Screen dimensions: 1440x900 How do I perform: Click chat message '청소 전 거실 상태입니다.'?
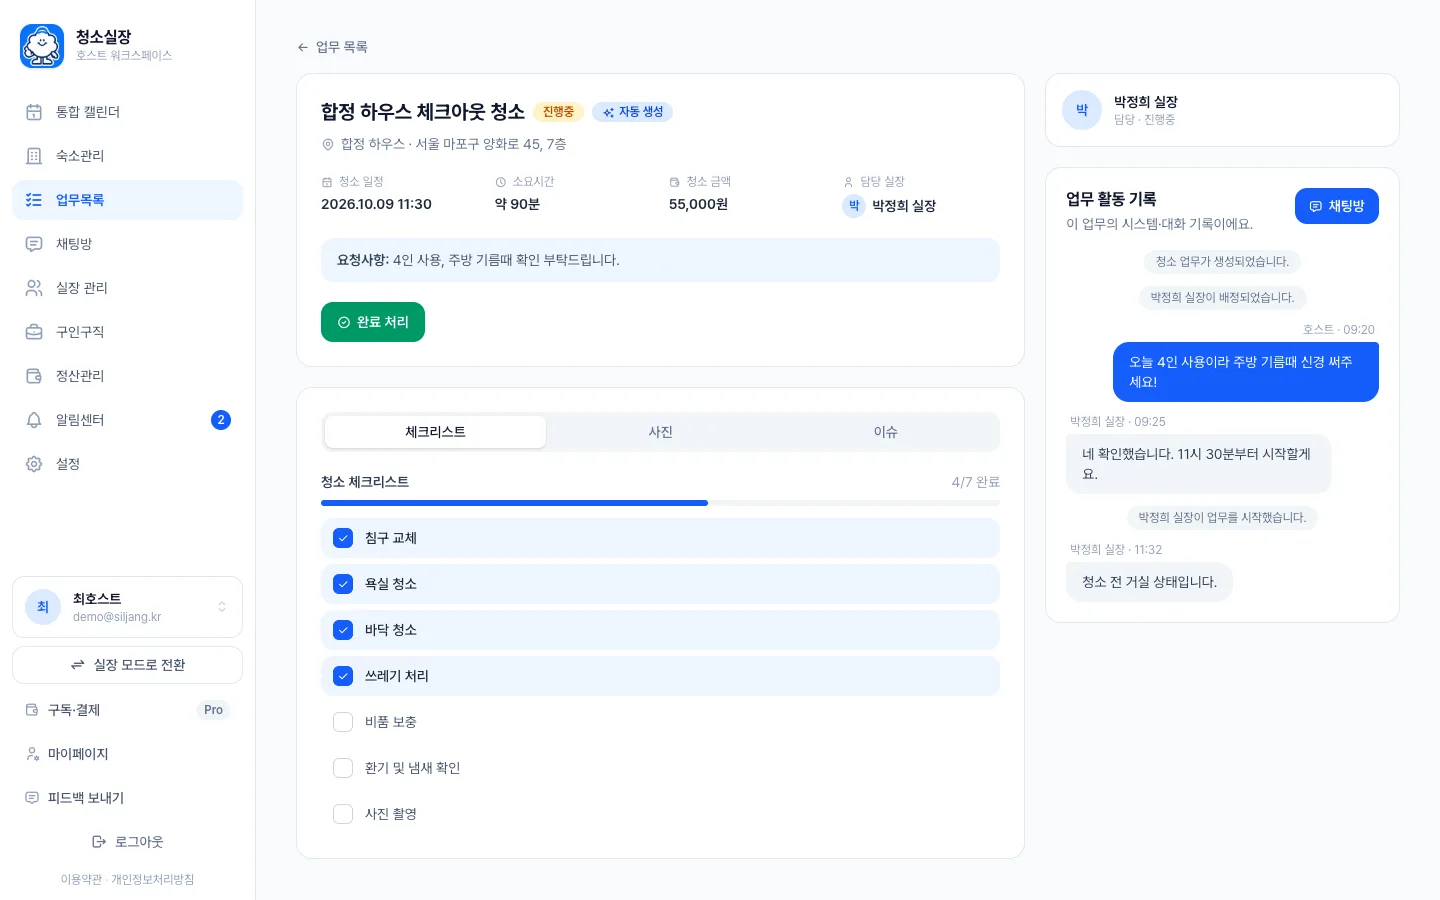[x=1149, y=582]
